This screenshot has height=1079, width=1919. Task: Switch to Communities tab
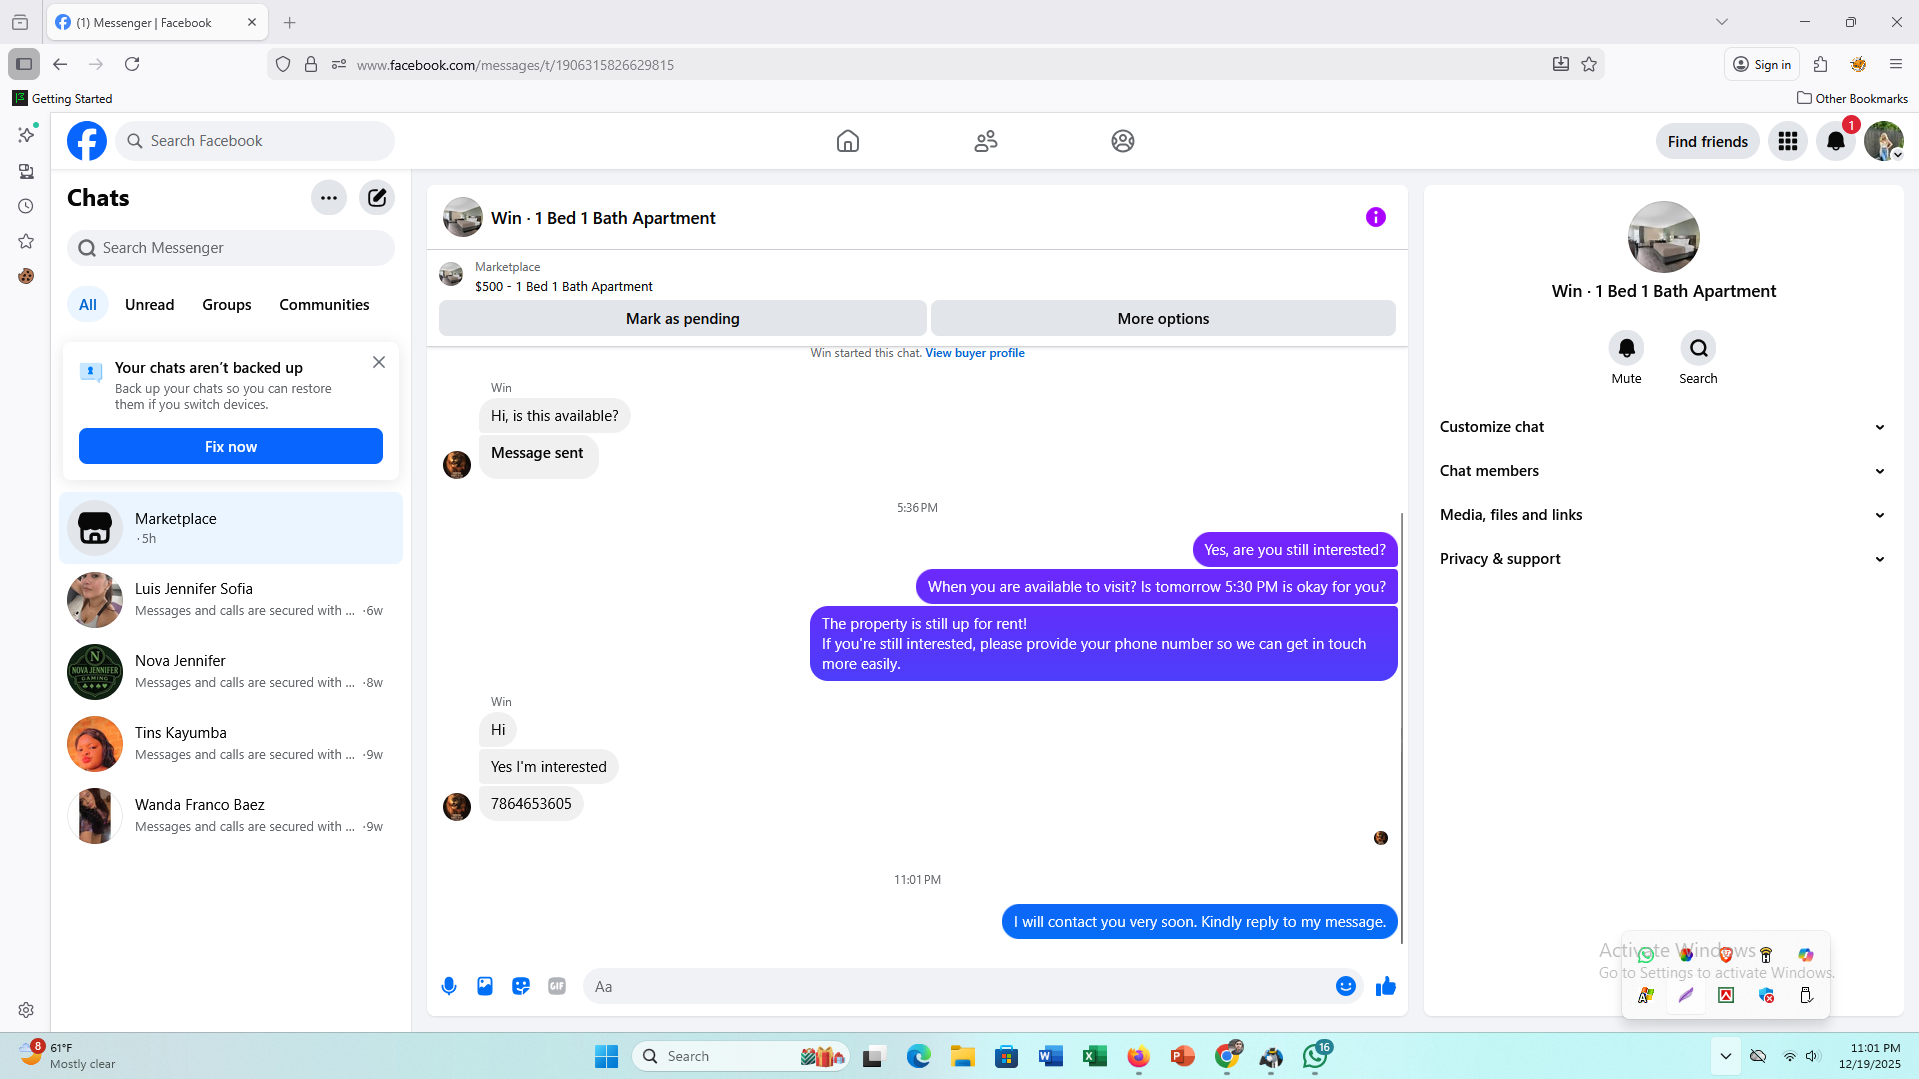(324, 305)
